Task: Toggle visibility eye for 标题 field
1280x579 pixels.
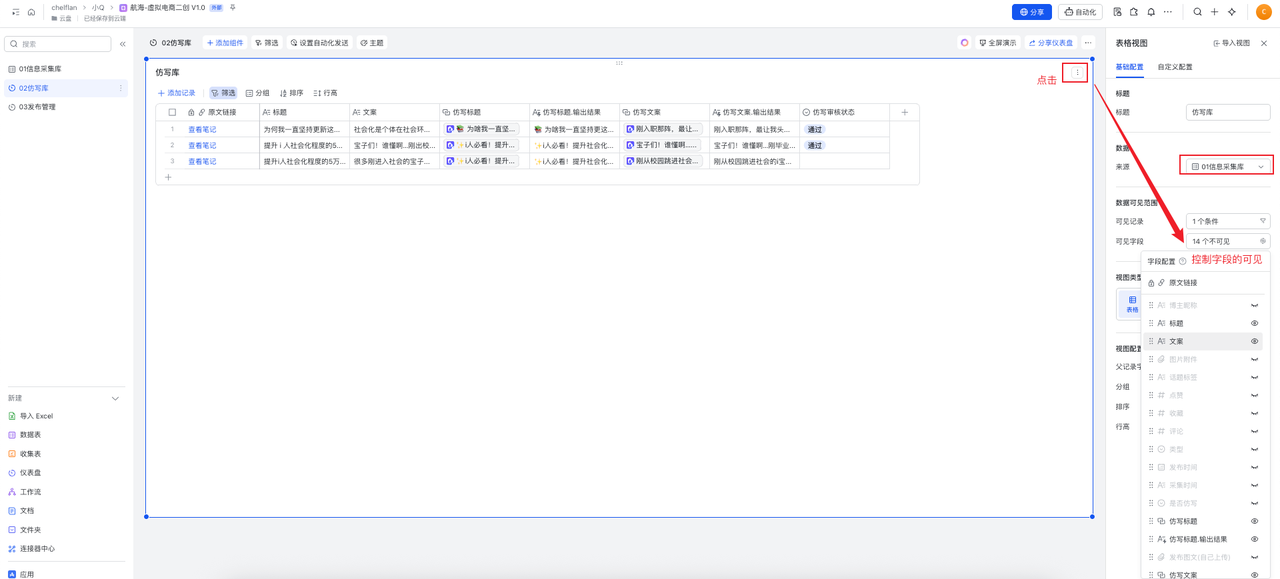Action: pos(1254,323)
